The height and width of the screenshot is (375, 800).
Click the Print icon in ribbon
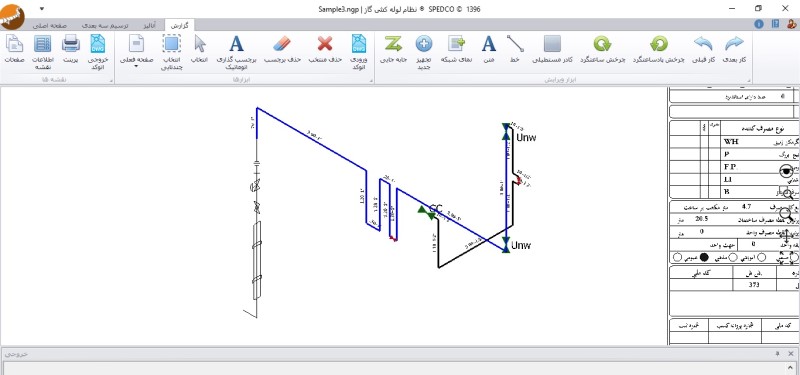click(71, 44)
